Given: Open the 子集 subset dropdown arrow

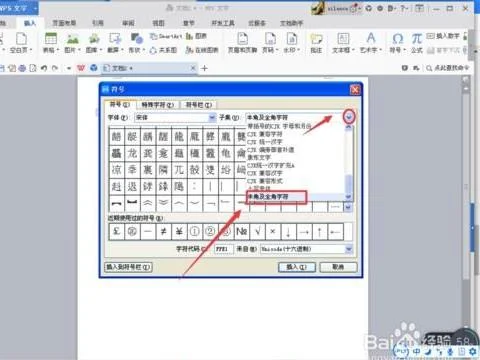Looking at the screenshot, I should coord(349,117).
